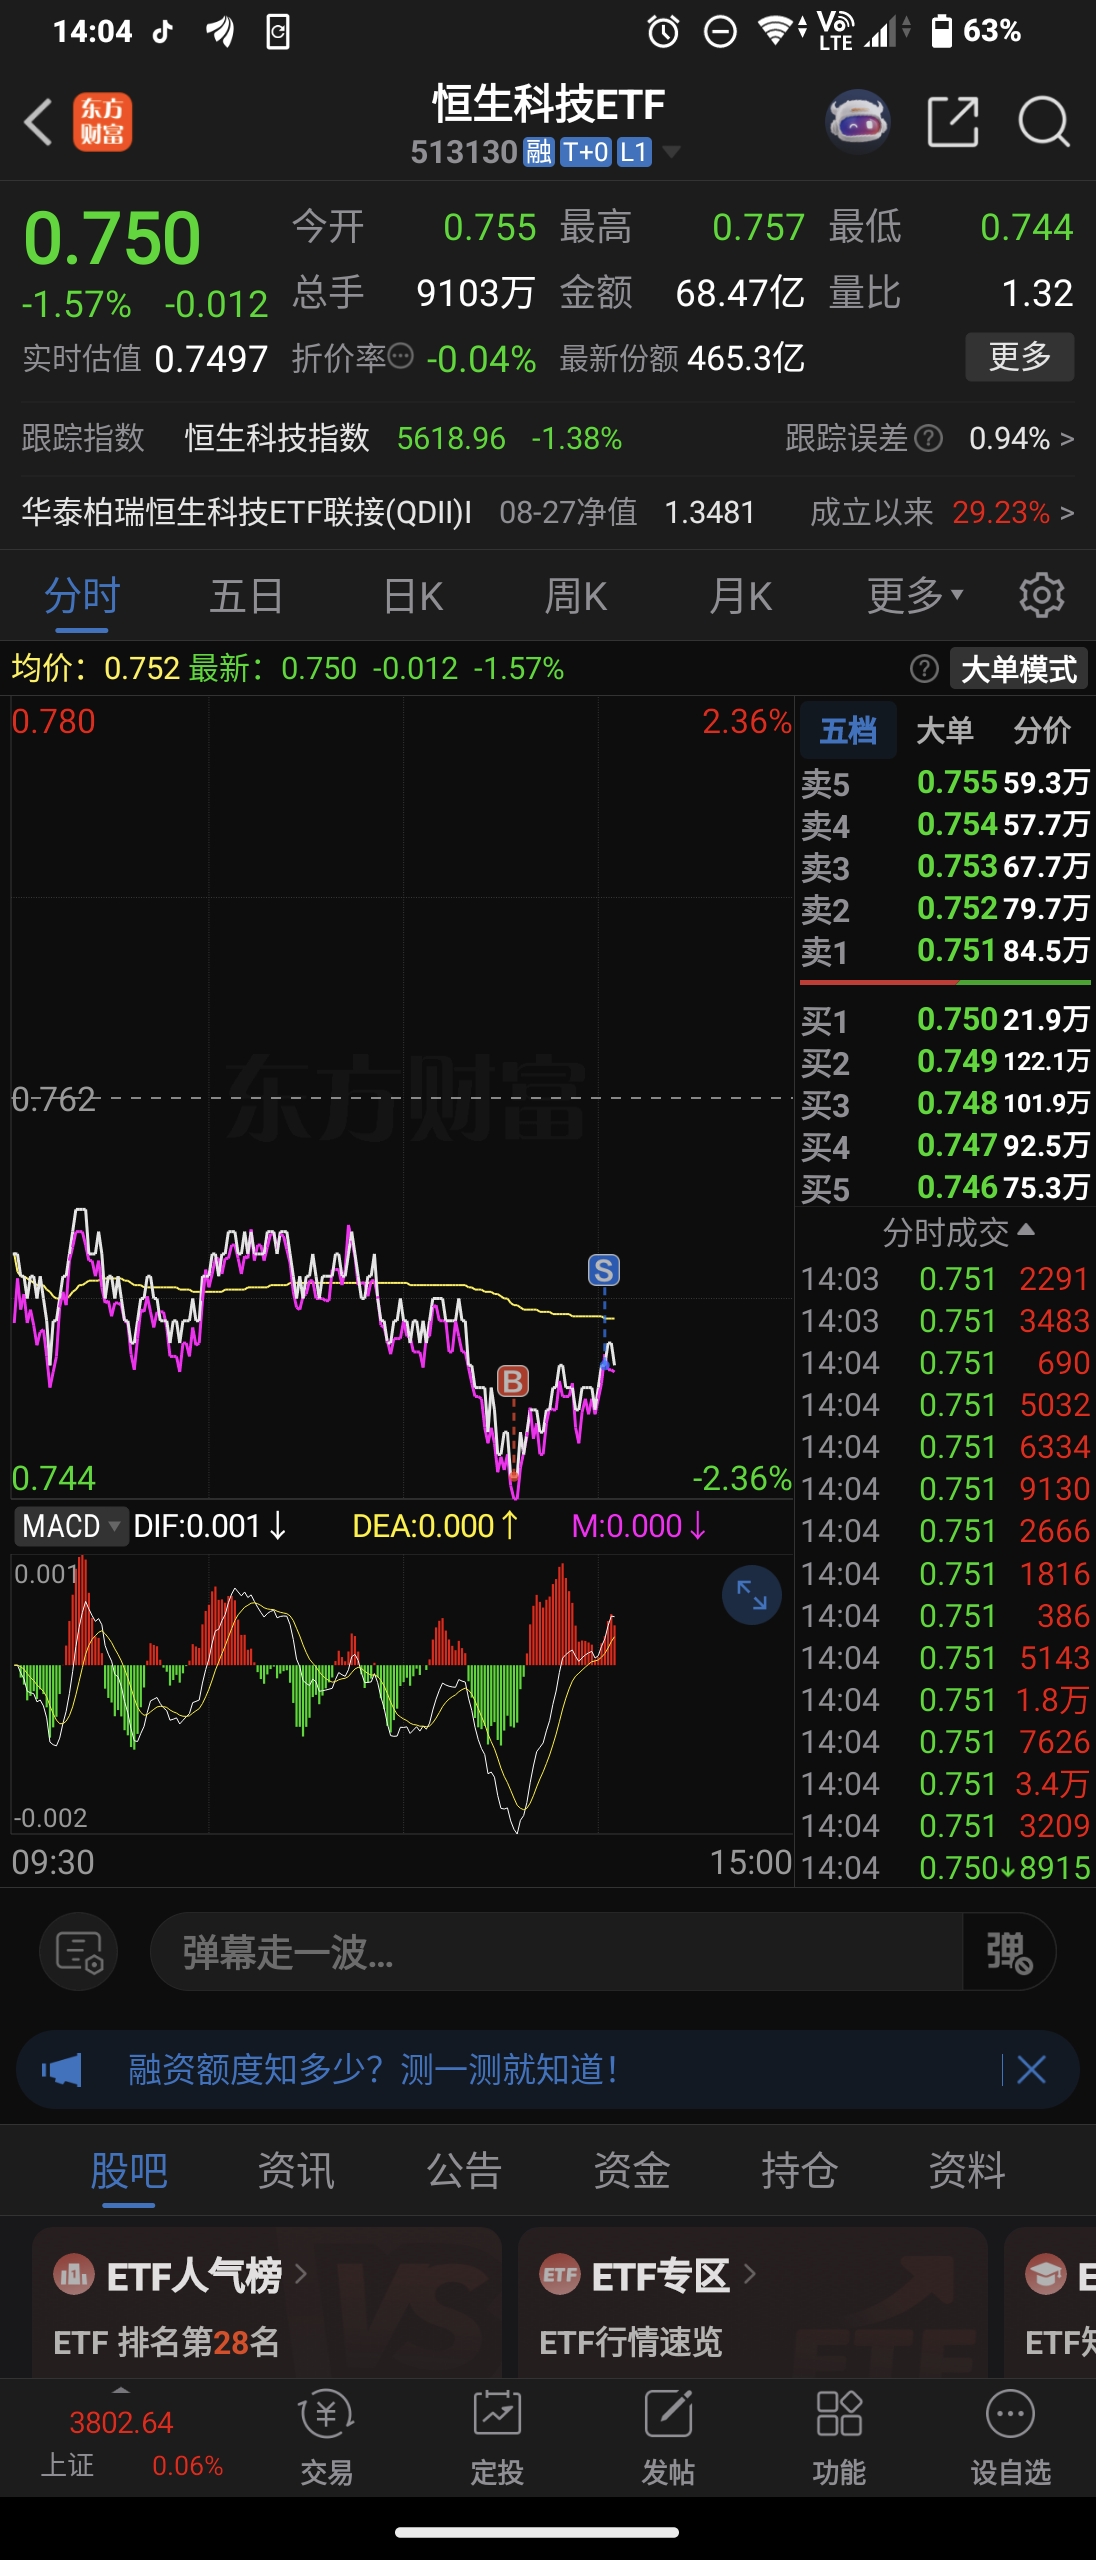Viewport: 1096px width, 2560px height.
Task: Tap the megaphone announcement icon
Action: point(62,2070)
